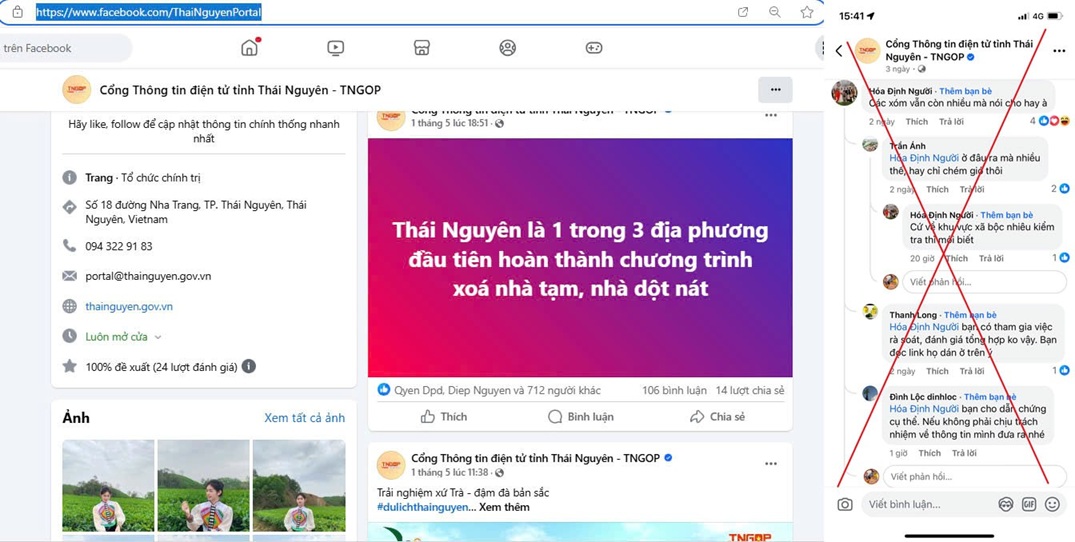
Task: Bookmark page with the star icon
Action: click(807, 12)
